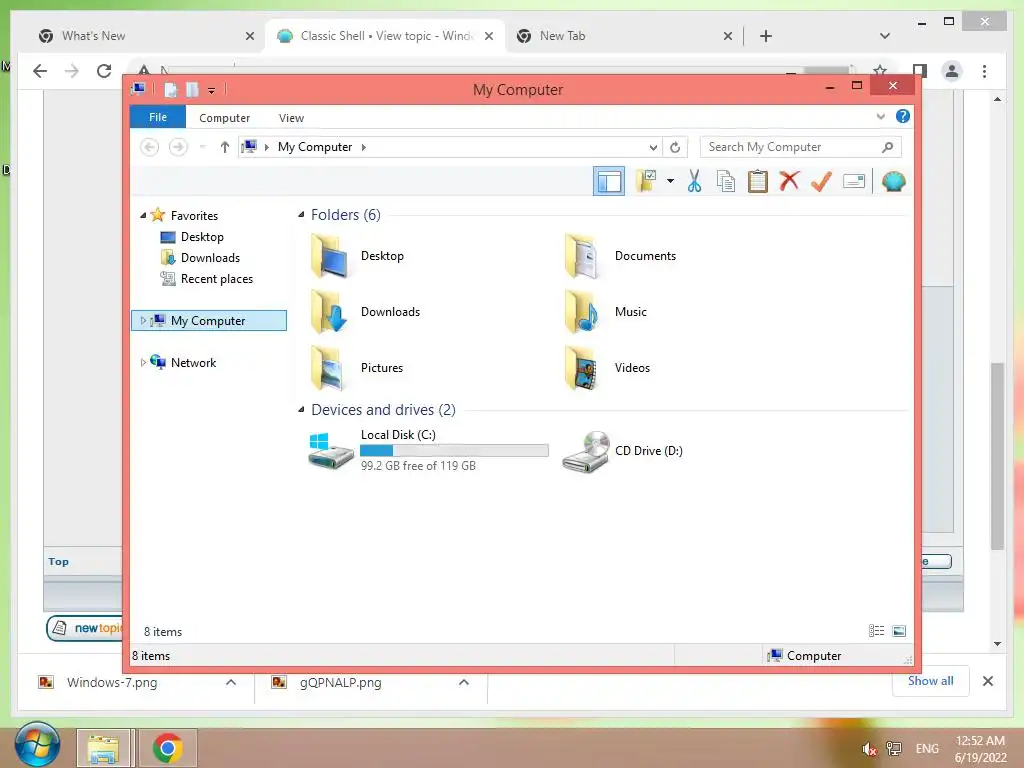Click Chrome reload page button
1024x768 pixels.
click(104, 71)
